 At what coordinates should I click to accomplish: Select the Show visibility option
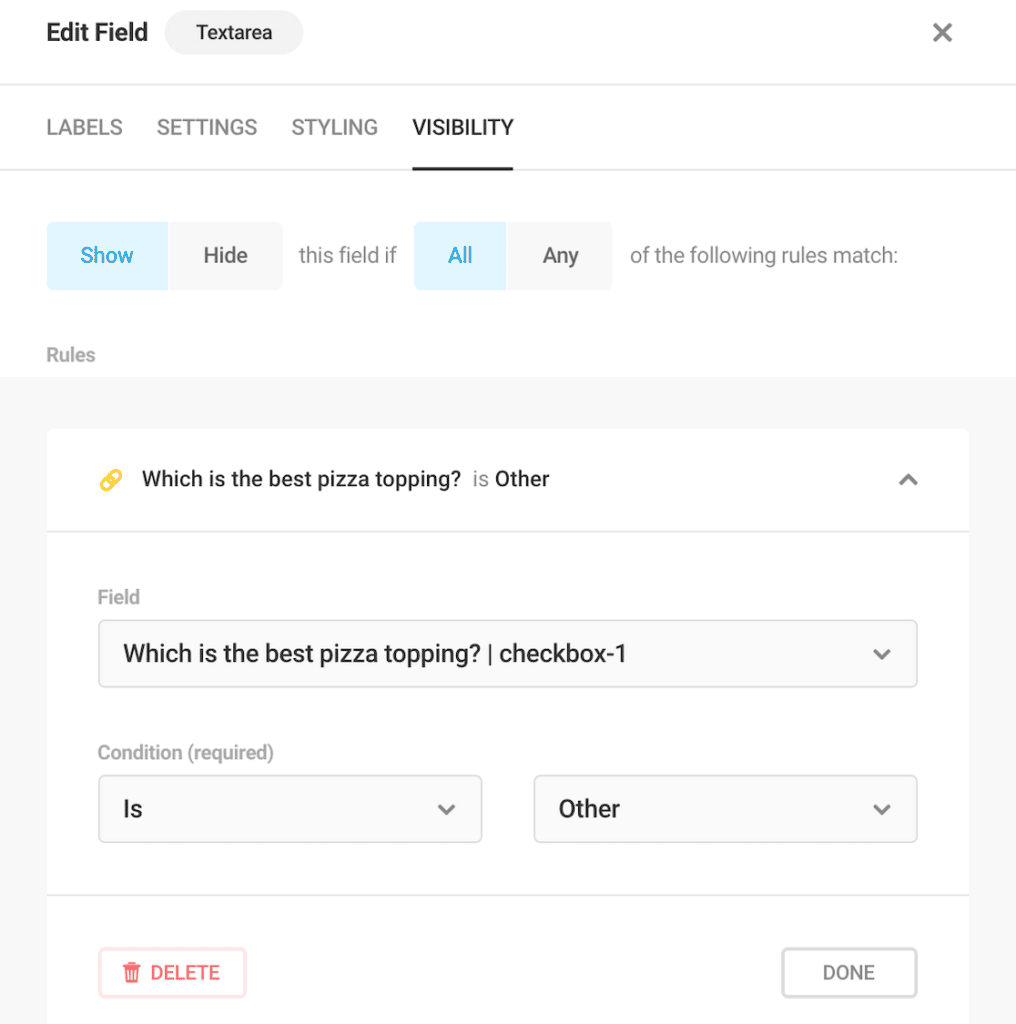[106, 256]
